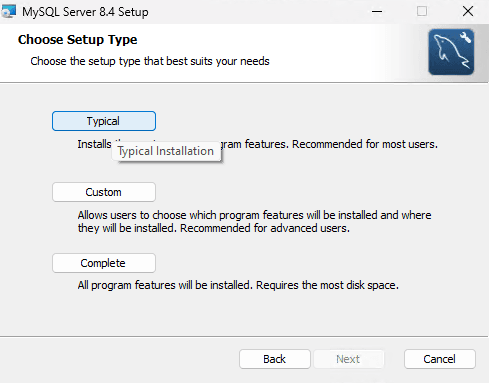This screenshot has height=383, width=489.
Task: Click the 'MySQL Server 8.4 Setup' title text
Action: tap(85, 12)
